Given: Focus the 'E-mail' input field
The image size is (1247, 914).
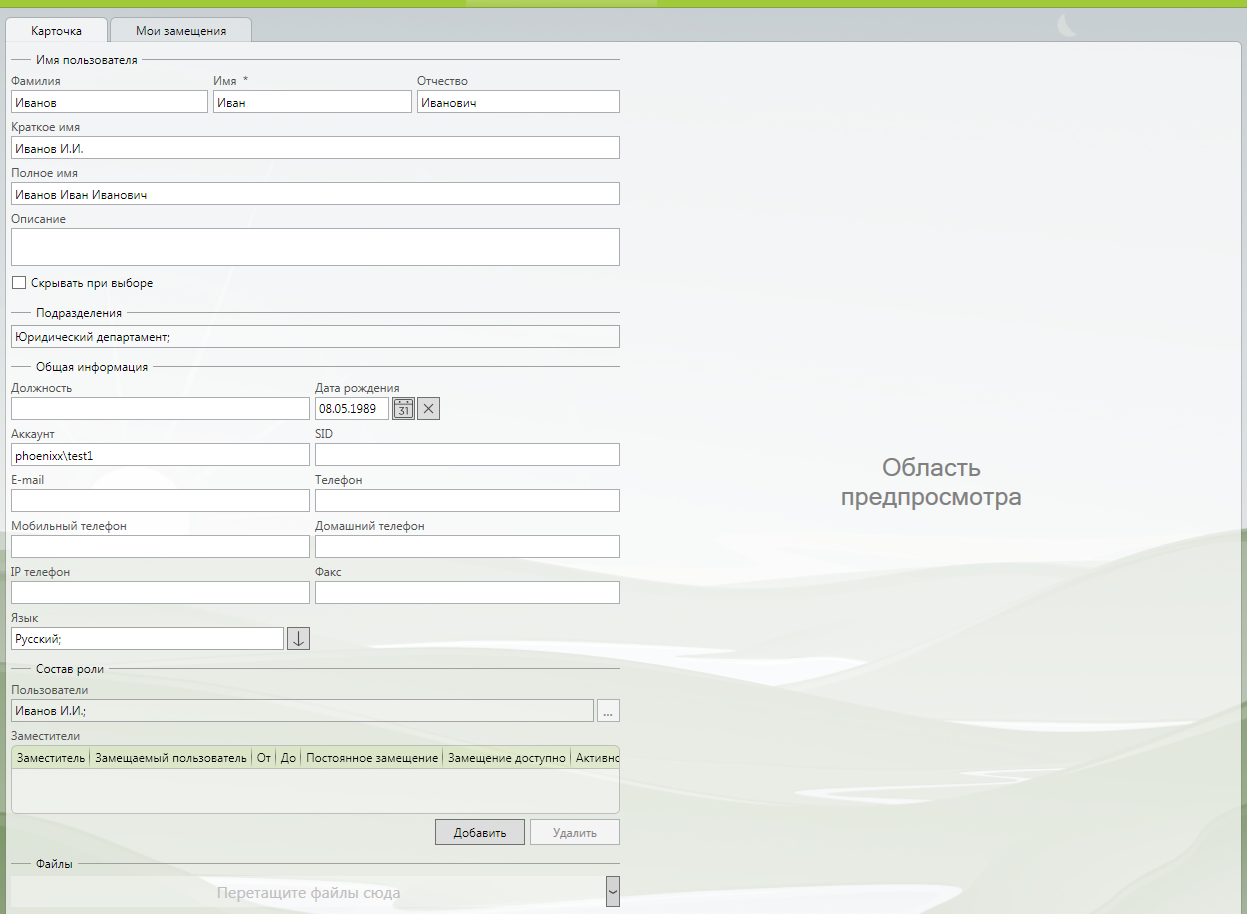Looking at the screenshot, I should tap(160, 500).
